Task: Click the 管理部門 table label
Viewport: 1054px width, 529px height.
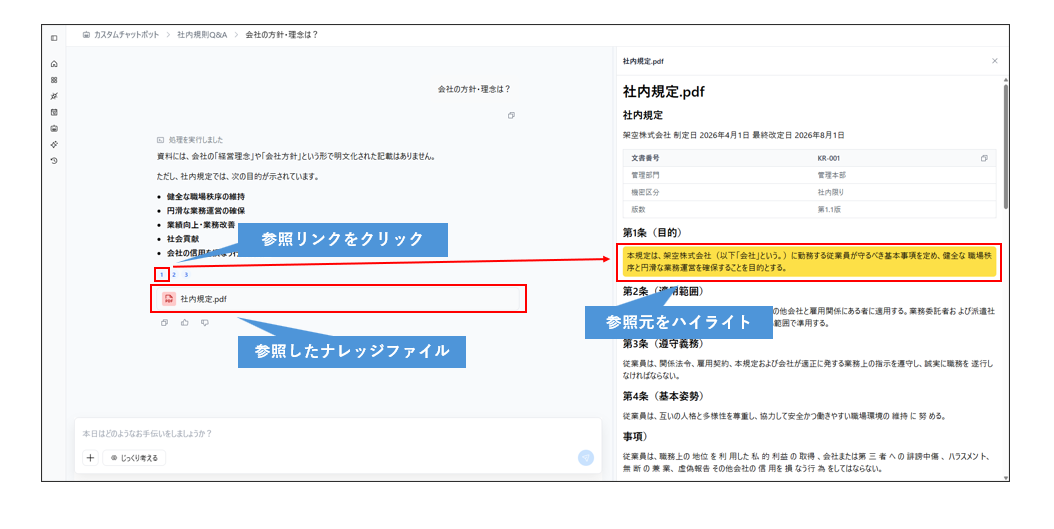Action: [645, 175]
